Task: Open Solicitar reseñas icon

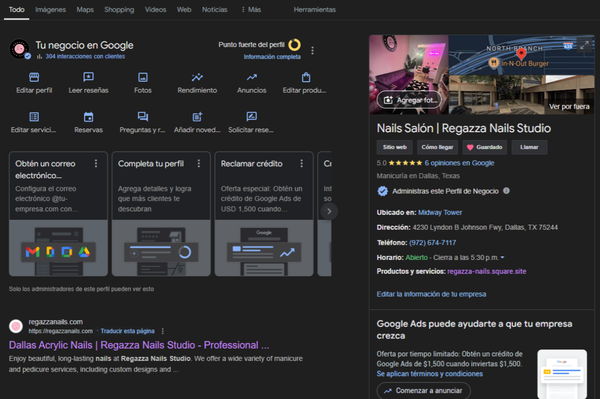Action: pyautogui.click(x=251, y=117)
